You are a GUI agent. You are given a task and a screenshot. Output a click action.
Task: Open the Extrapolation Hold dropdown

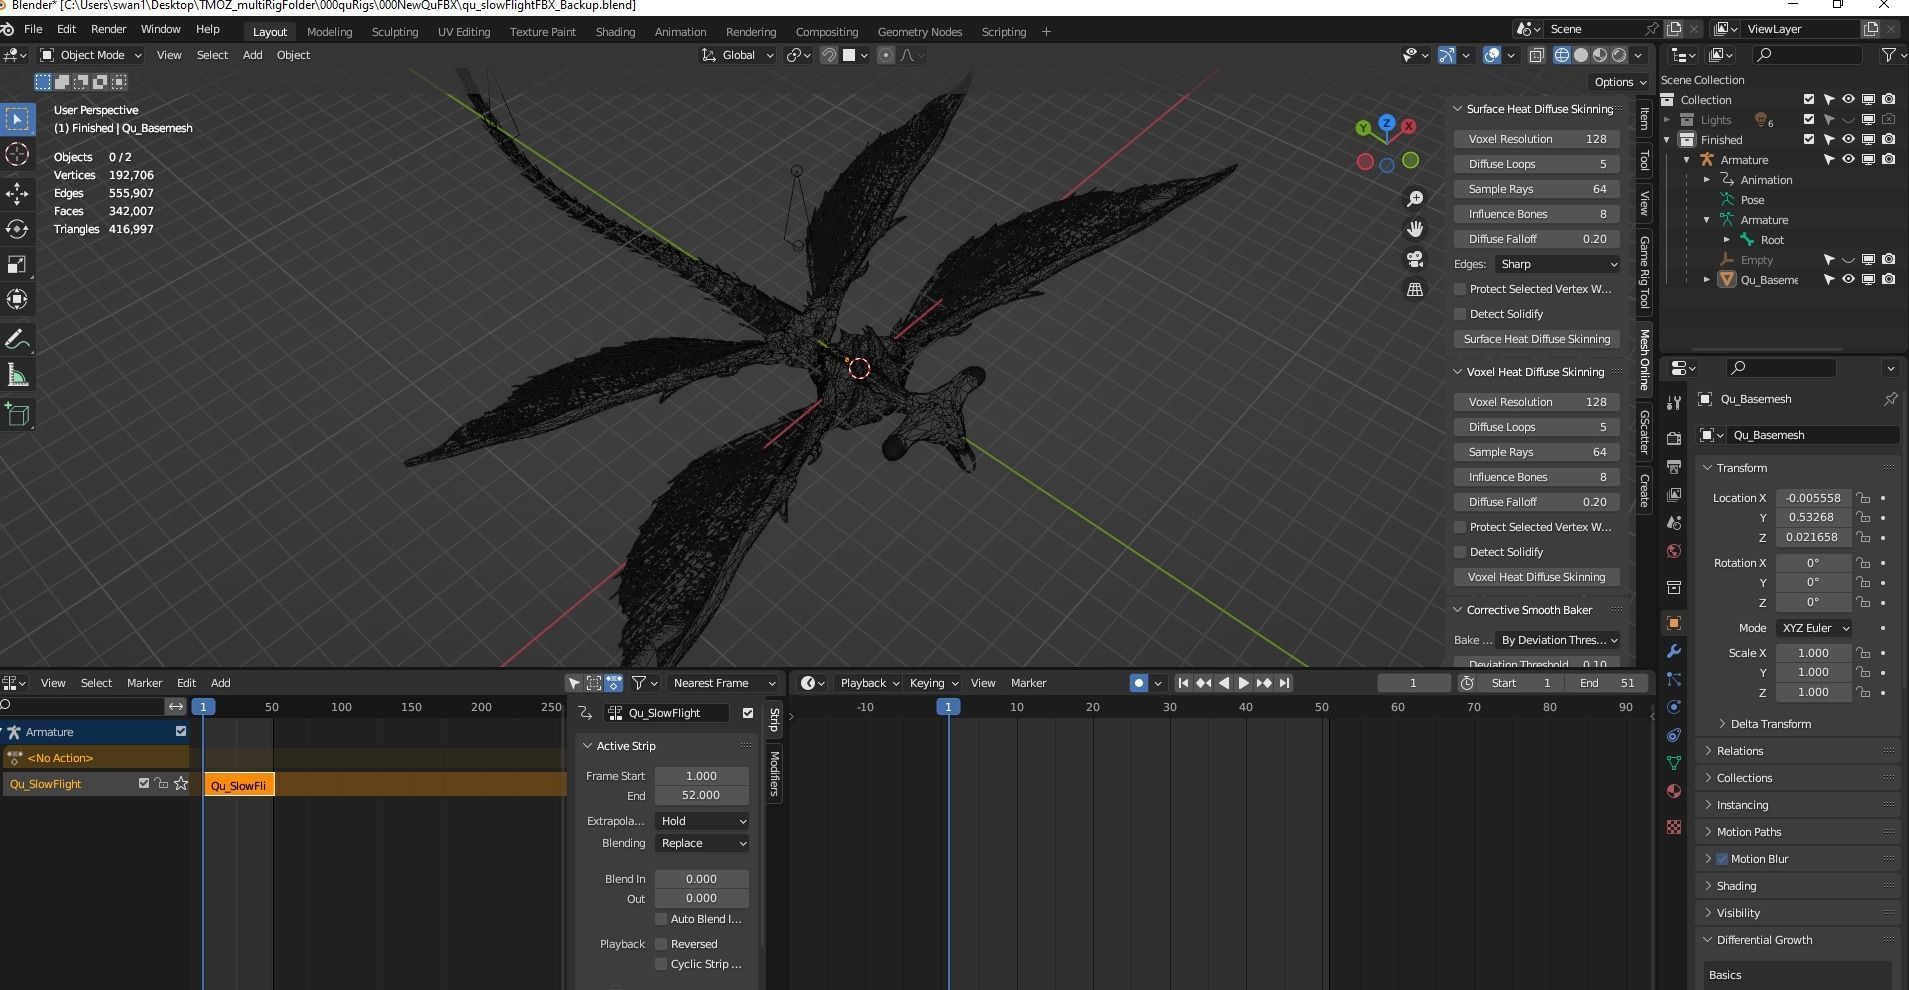(702, 821)
